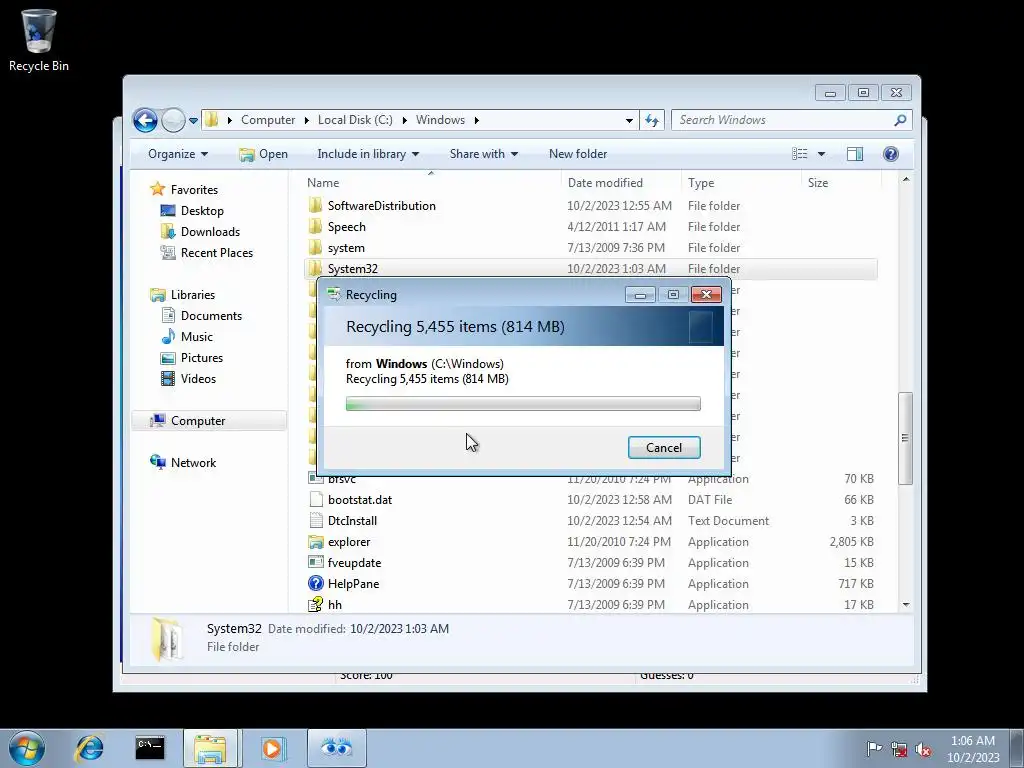1024x768 pixels.
Task: Open the Include in library menu
Action: point(368,154)
